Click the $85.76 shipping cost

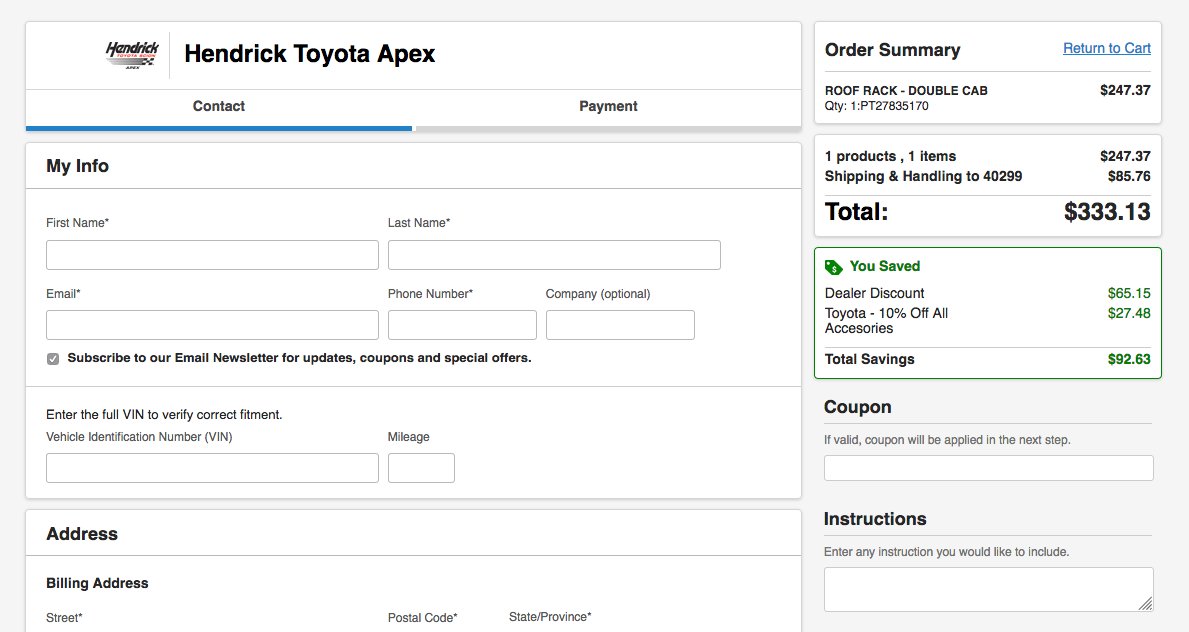pos(1128,176)
